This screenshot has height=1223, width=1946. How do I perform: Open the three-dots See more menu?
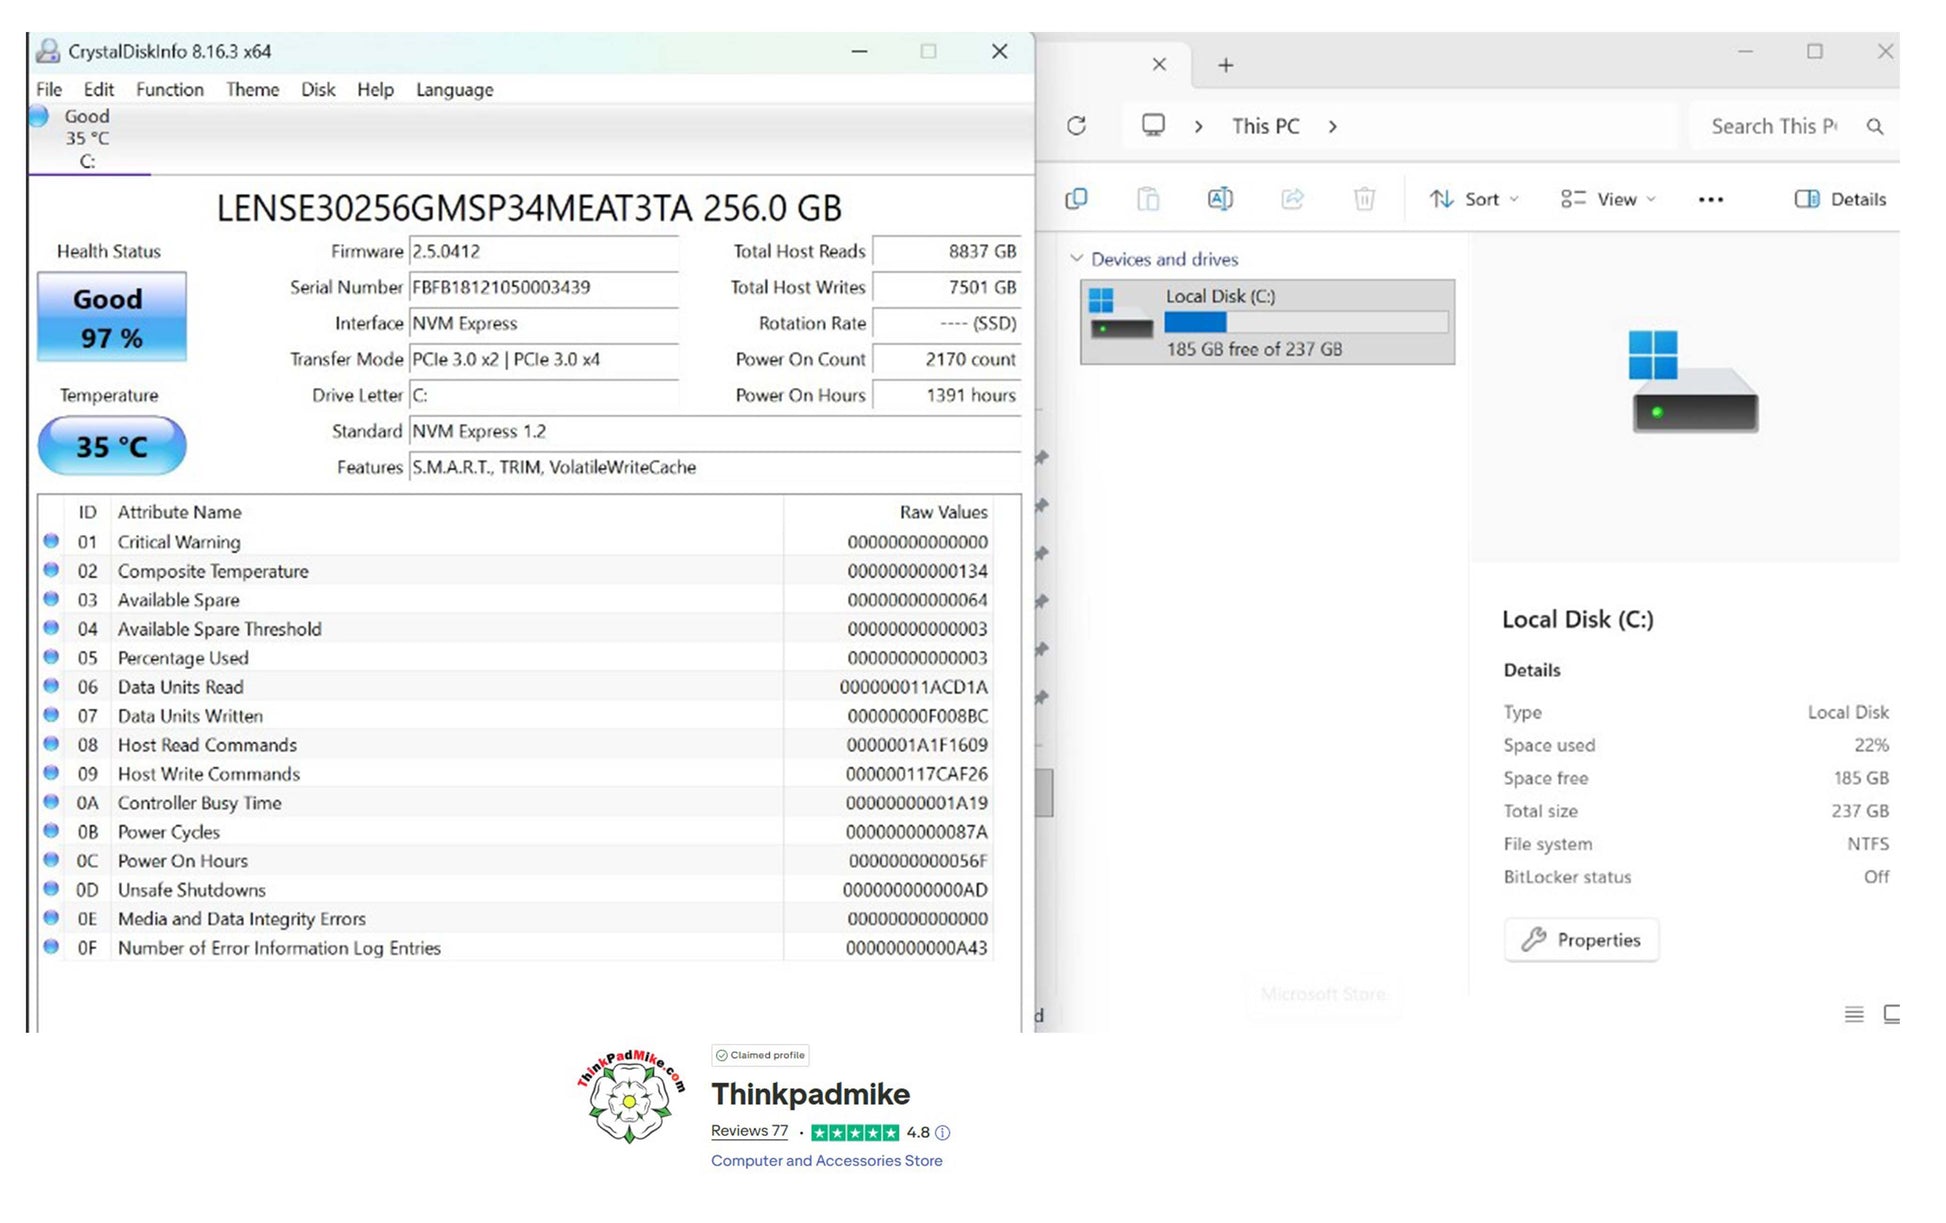(1710, 199)
